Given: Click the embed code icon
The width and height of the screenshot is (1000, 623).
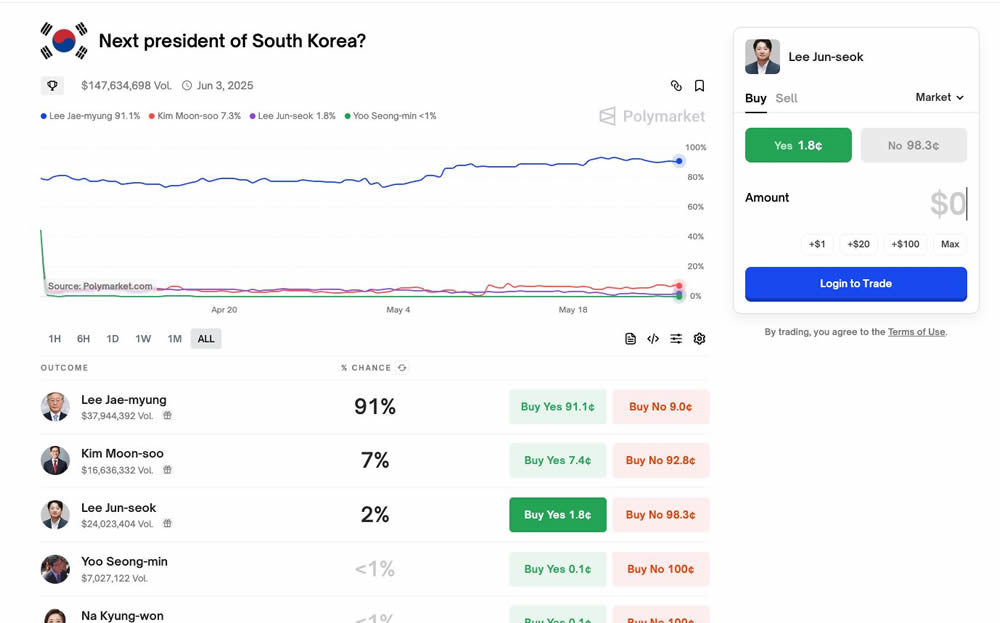Looking at the screenshot, I should coord(653,339).
